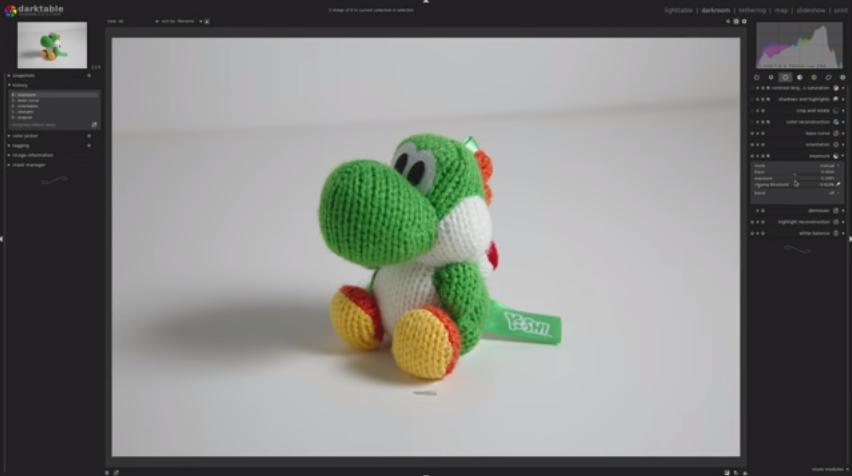Expand crop and rotate module arrow
This screenshot has width=852, height=476.
pos(843,111)
